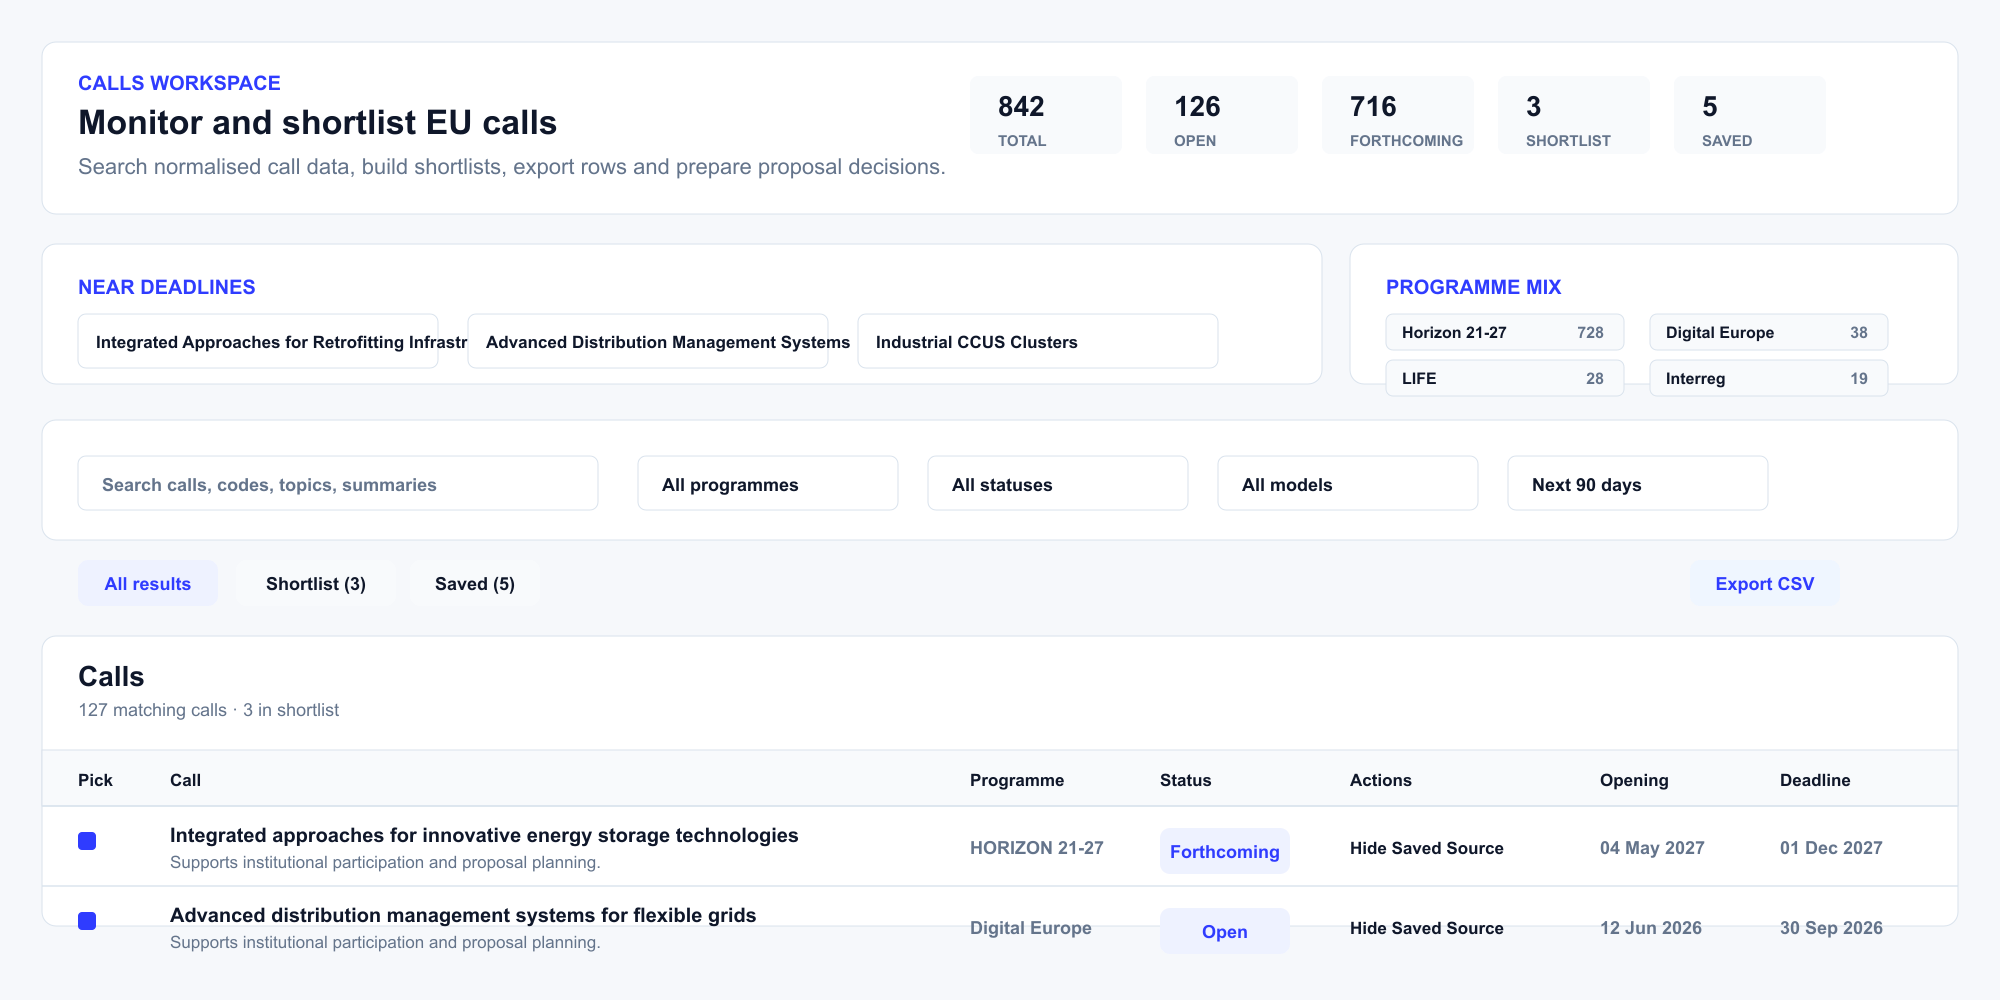Click the 5 SAVED stat tile
Image resolution: width=2000 pixels, height=1000 pixels.
point(1750,115)
